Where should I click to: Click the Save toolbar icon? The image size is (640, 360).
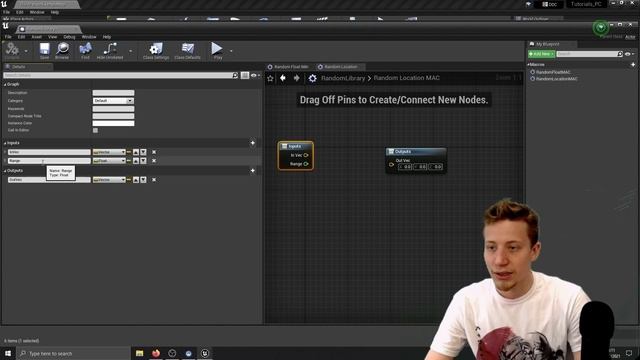point(44,51)
